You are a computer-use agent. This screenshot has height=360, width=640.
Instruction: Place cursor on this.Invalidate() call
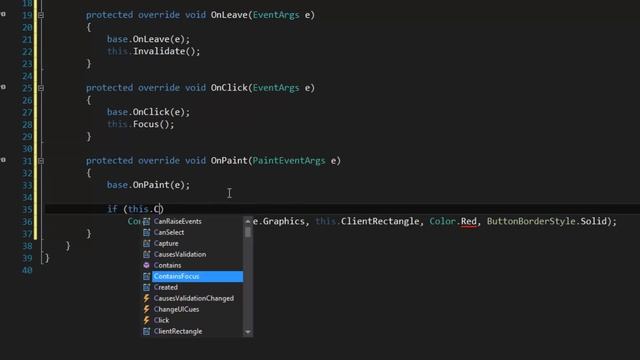click(x=153, y=51)
